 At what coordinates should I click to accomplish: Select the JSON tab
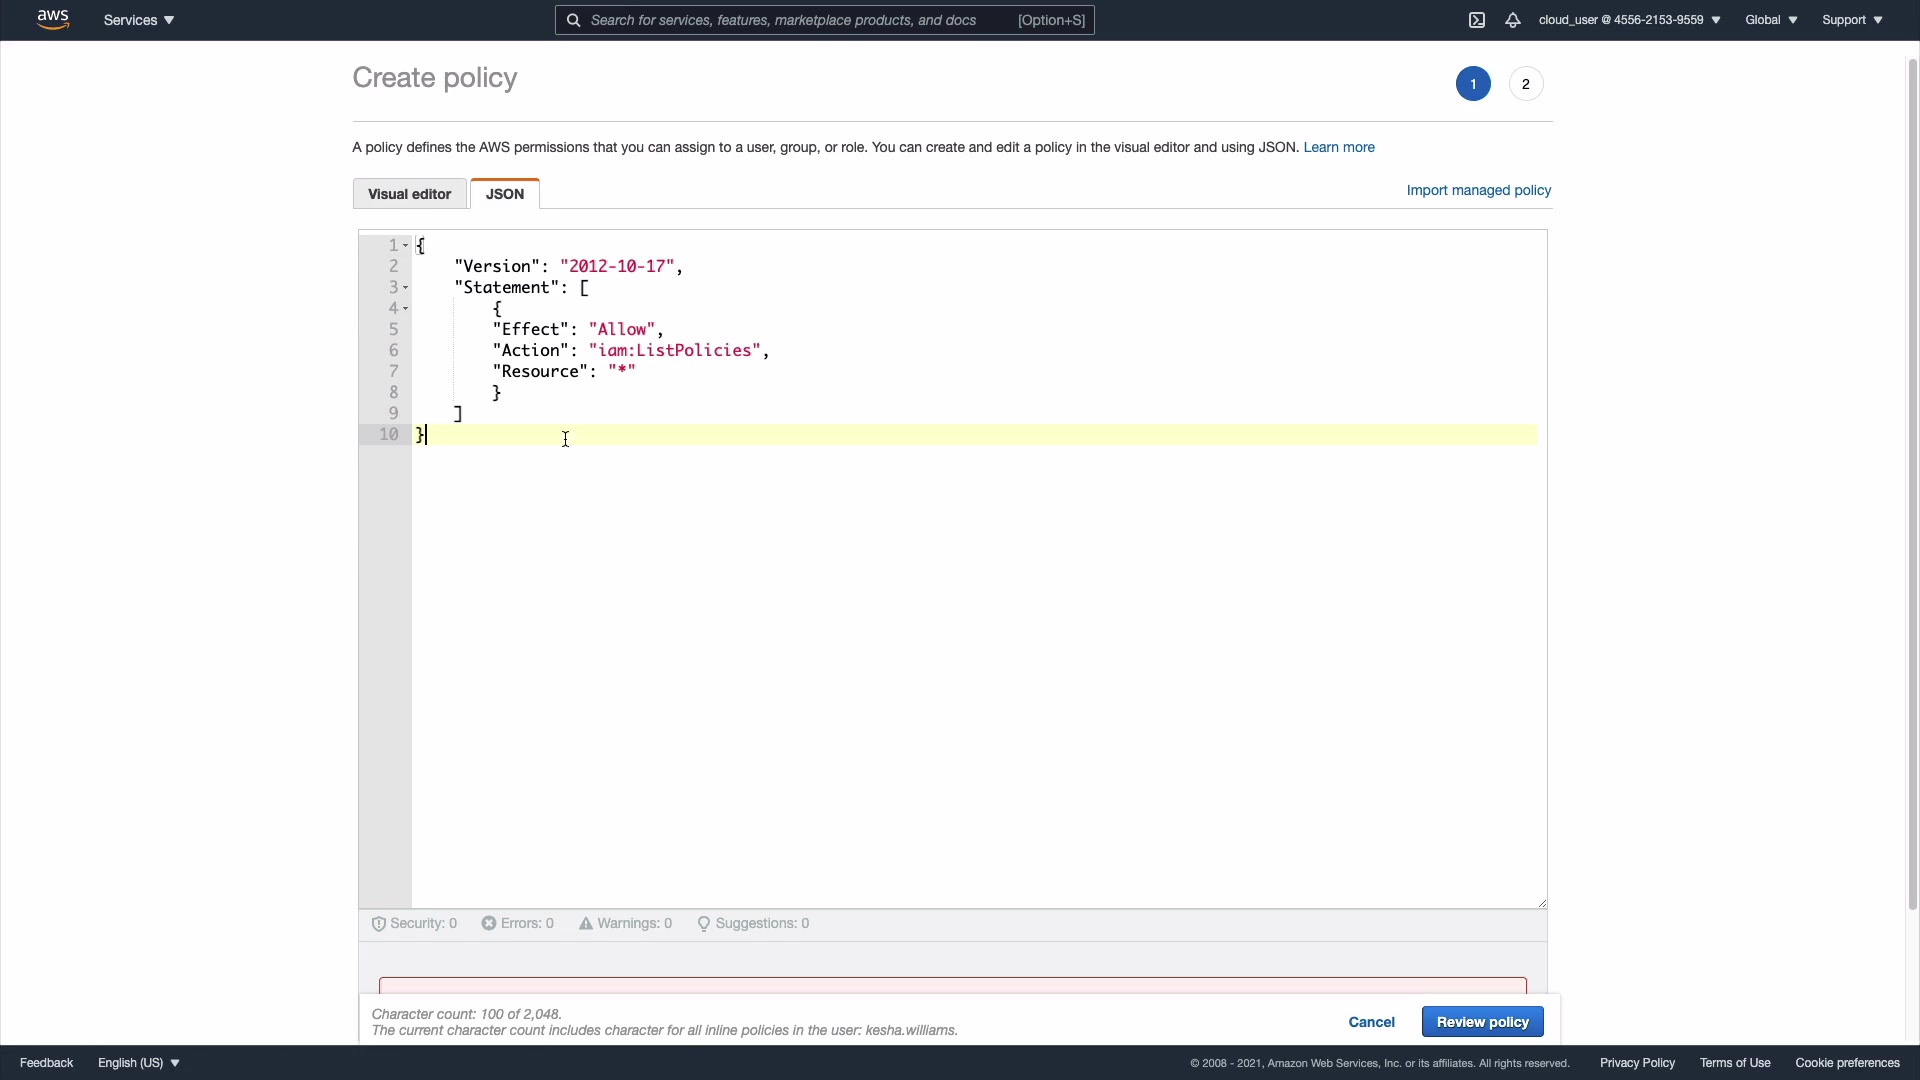click(505, 194)
